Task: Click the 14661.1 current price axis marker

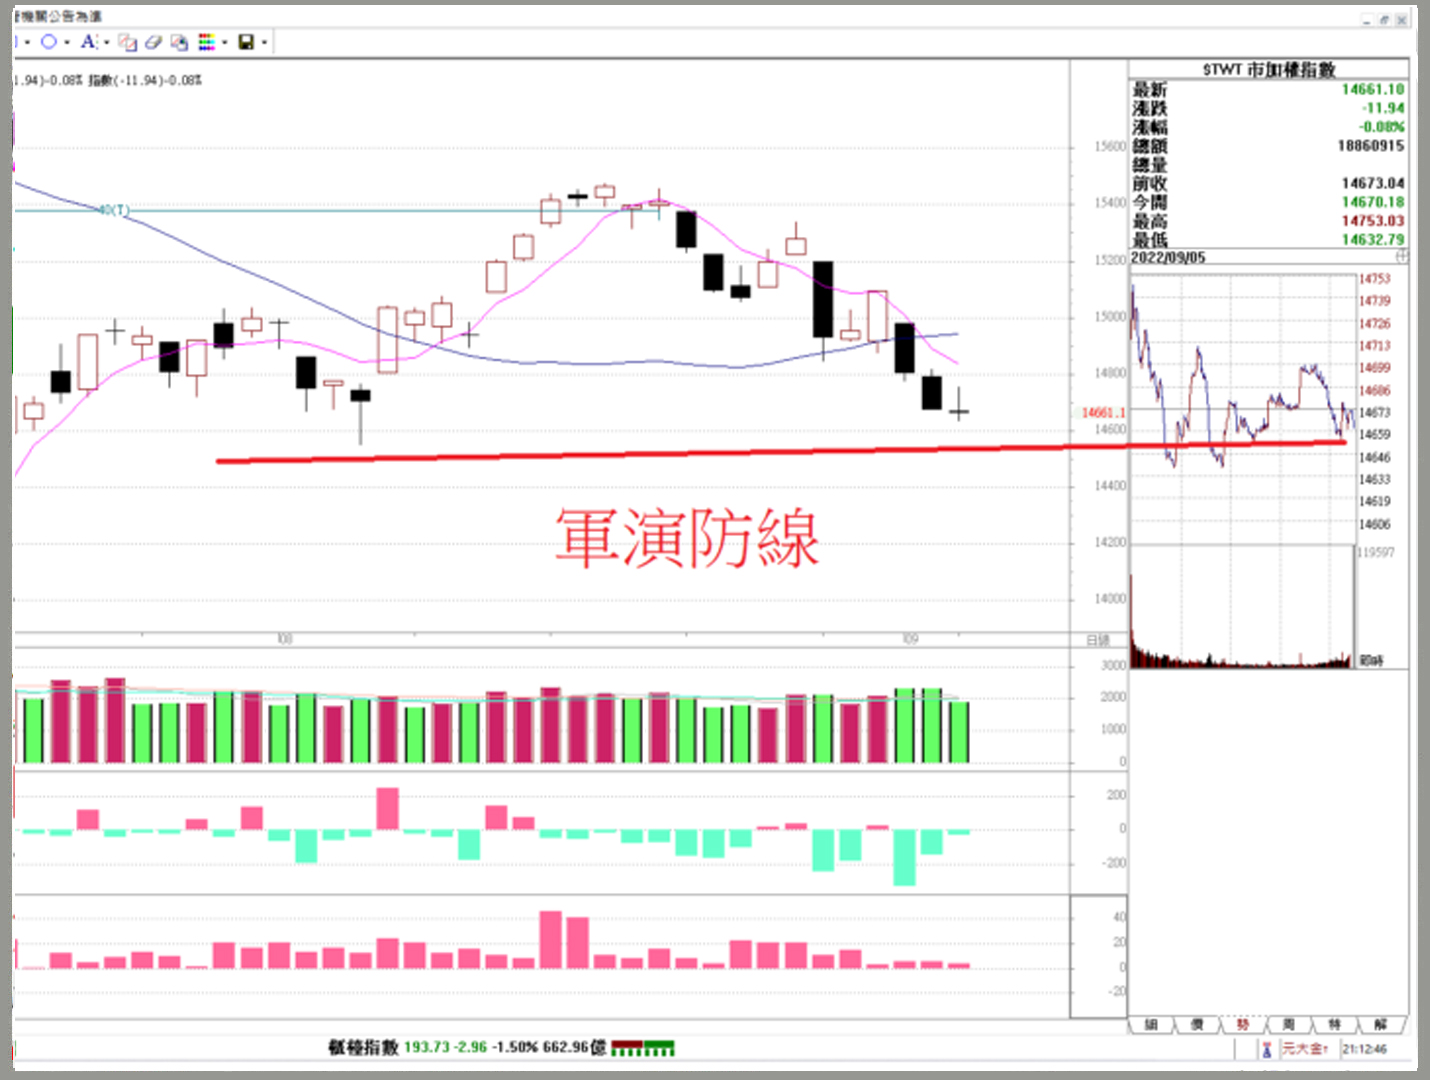Action: (x=1103, y=412)
